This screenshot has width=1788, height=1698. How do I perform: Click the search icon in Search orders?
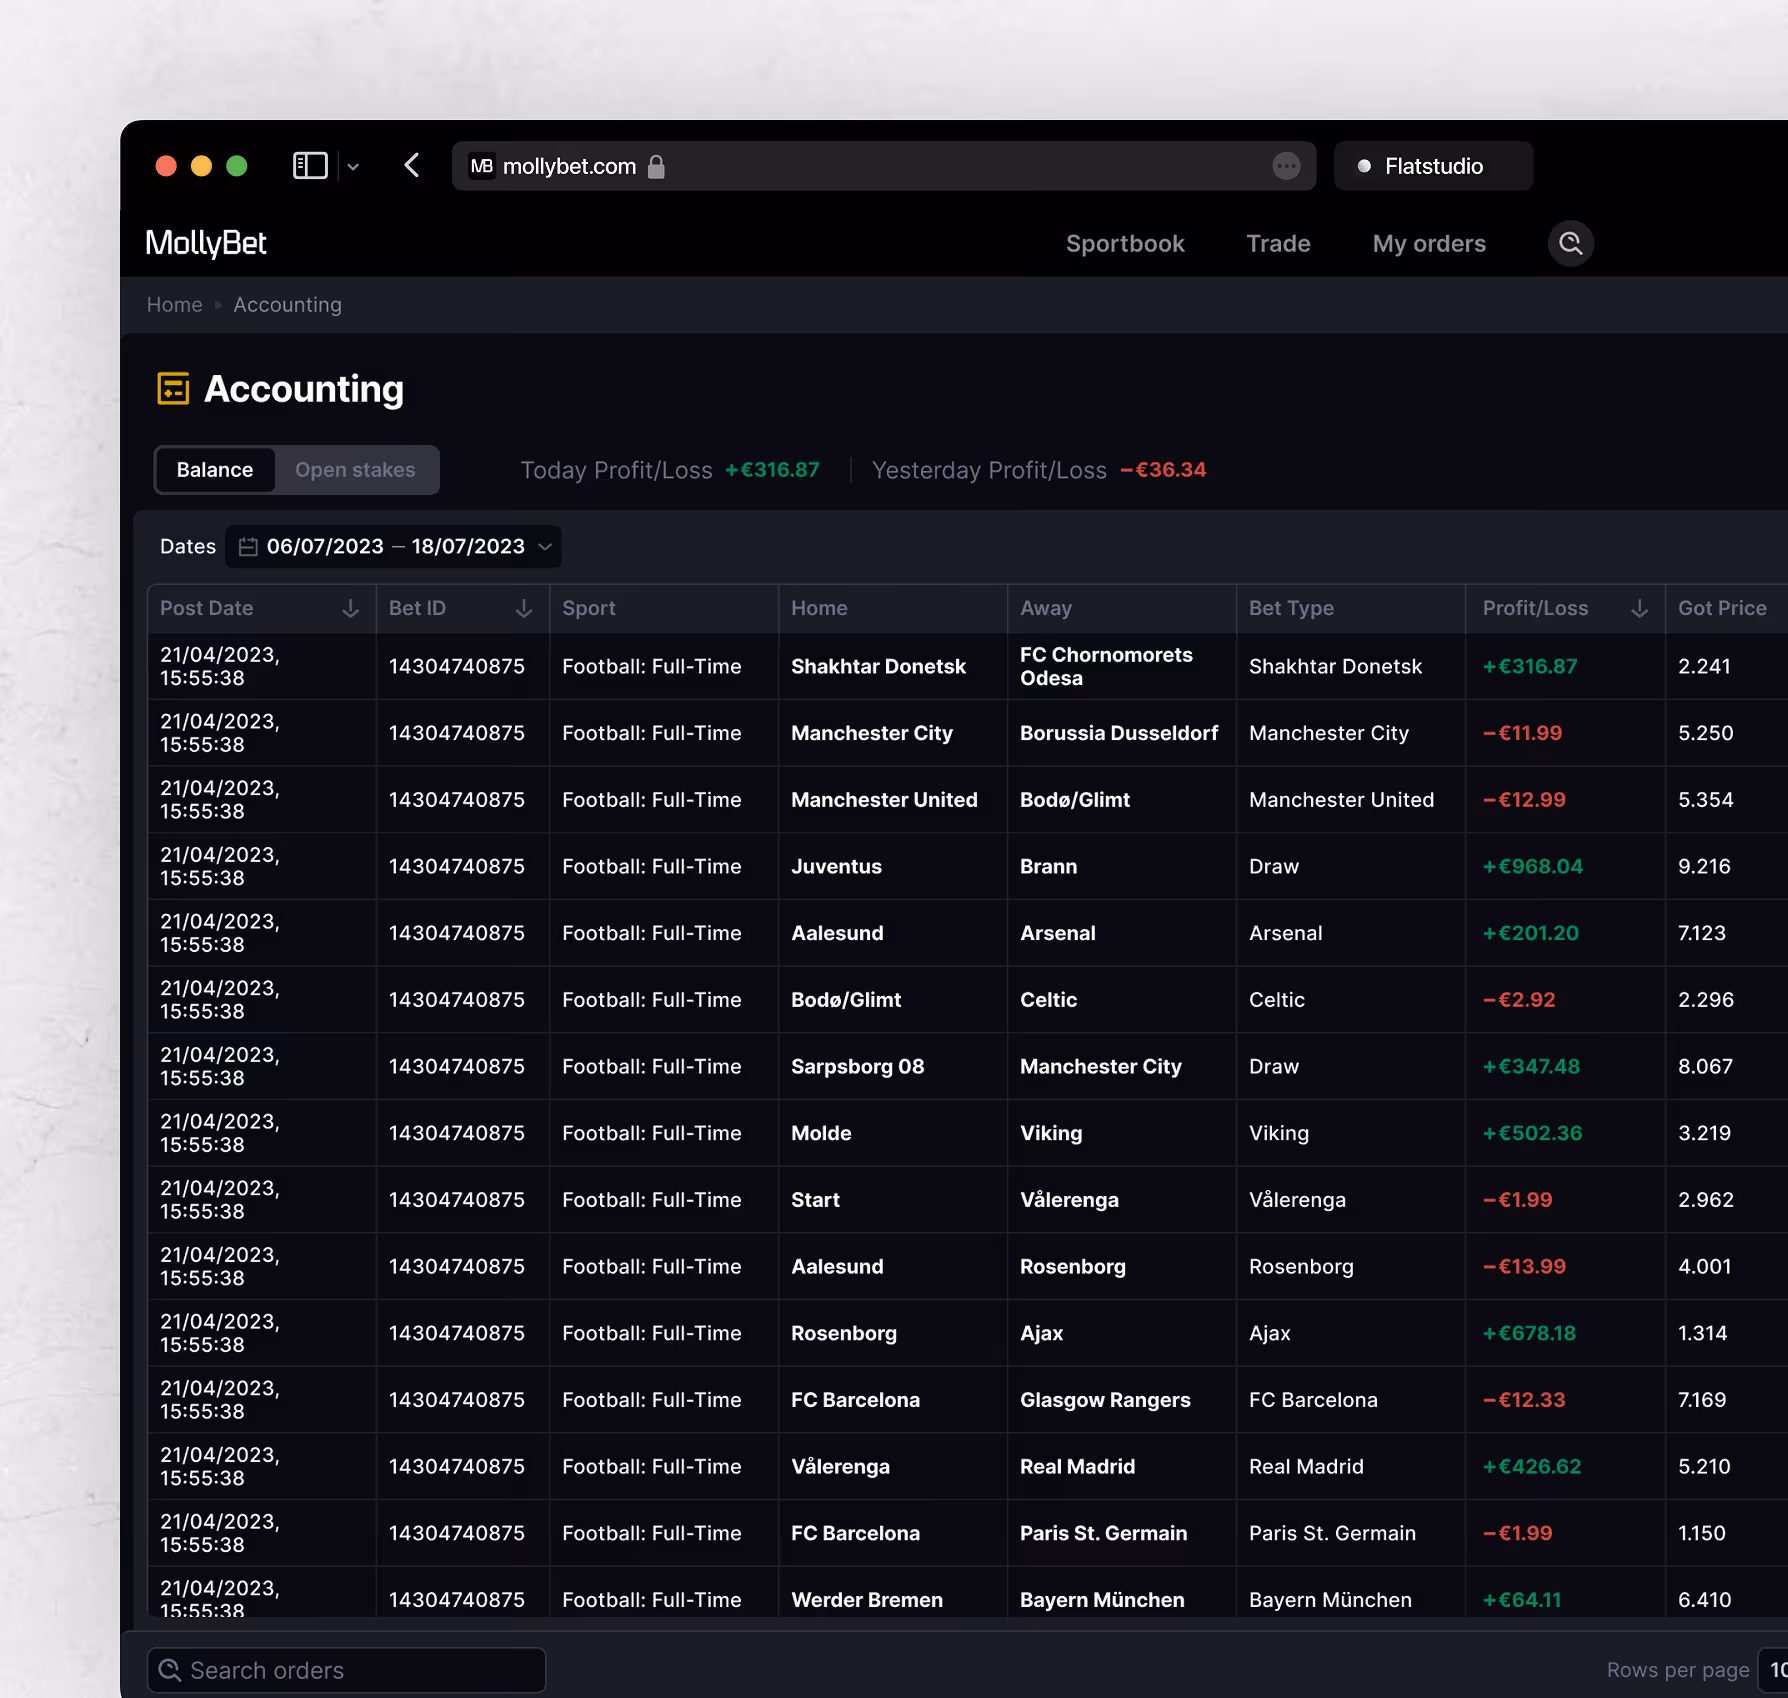(170, 1670)
